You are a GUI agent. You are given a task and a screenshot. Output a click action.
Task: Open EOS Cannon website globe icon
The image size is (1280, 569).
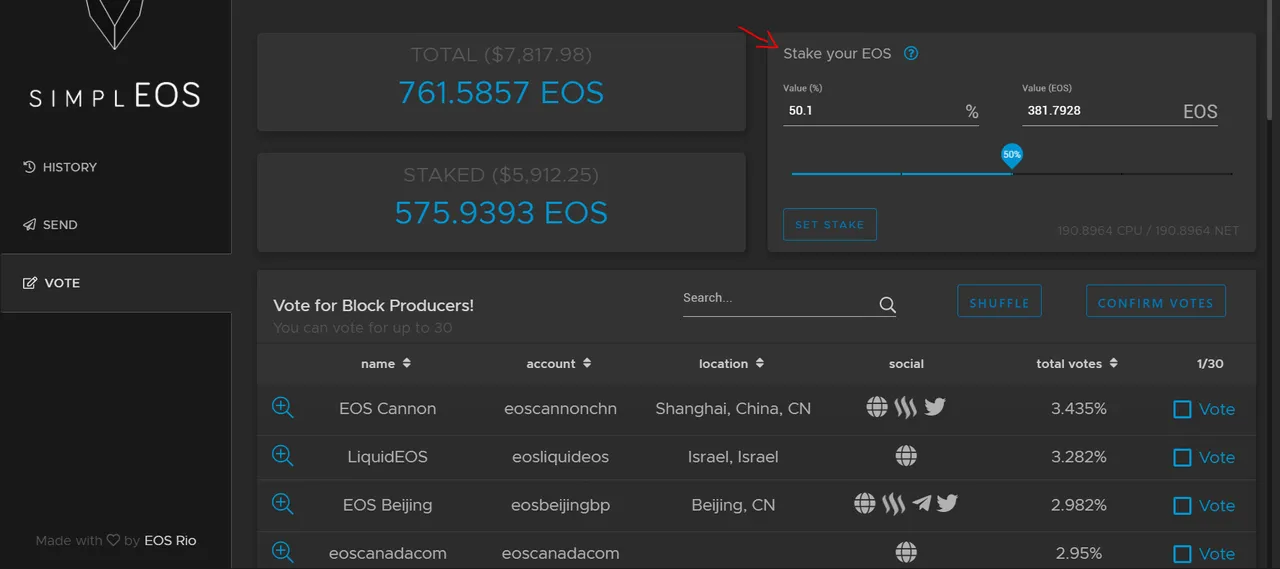pos(877,407)
